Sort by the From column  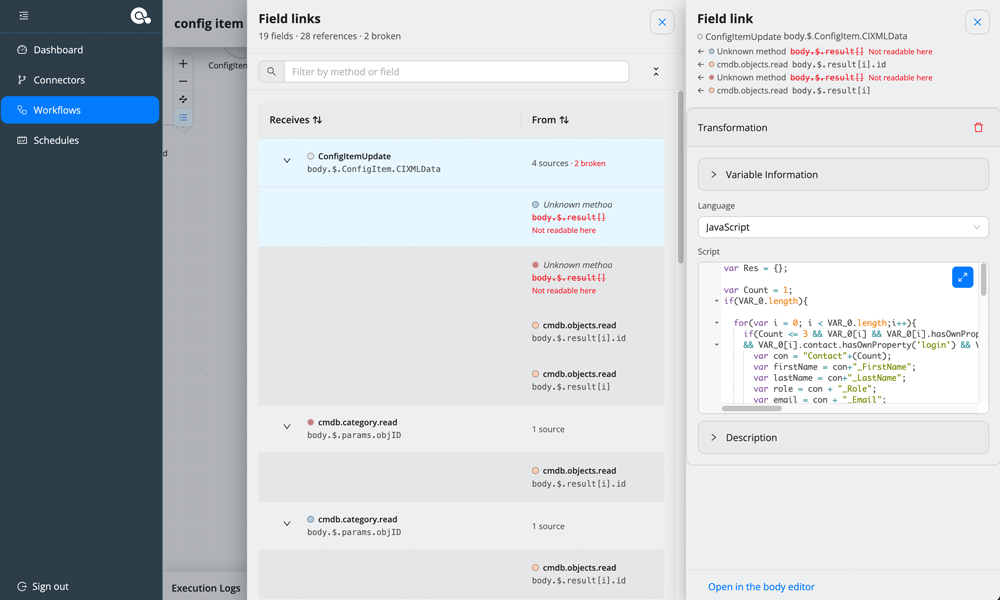tap(550, 120)
